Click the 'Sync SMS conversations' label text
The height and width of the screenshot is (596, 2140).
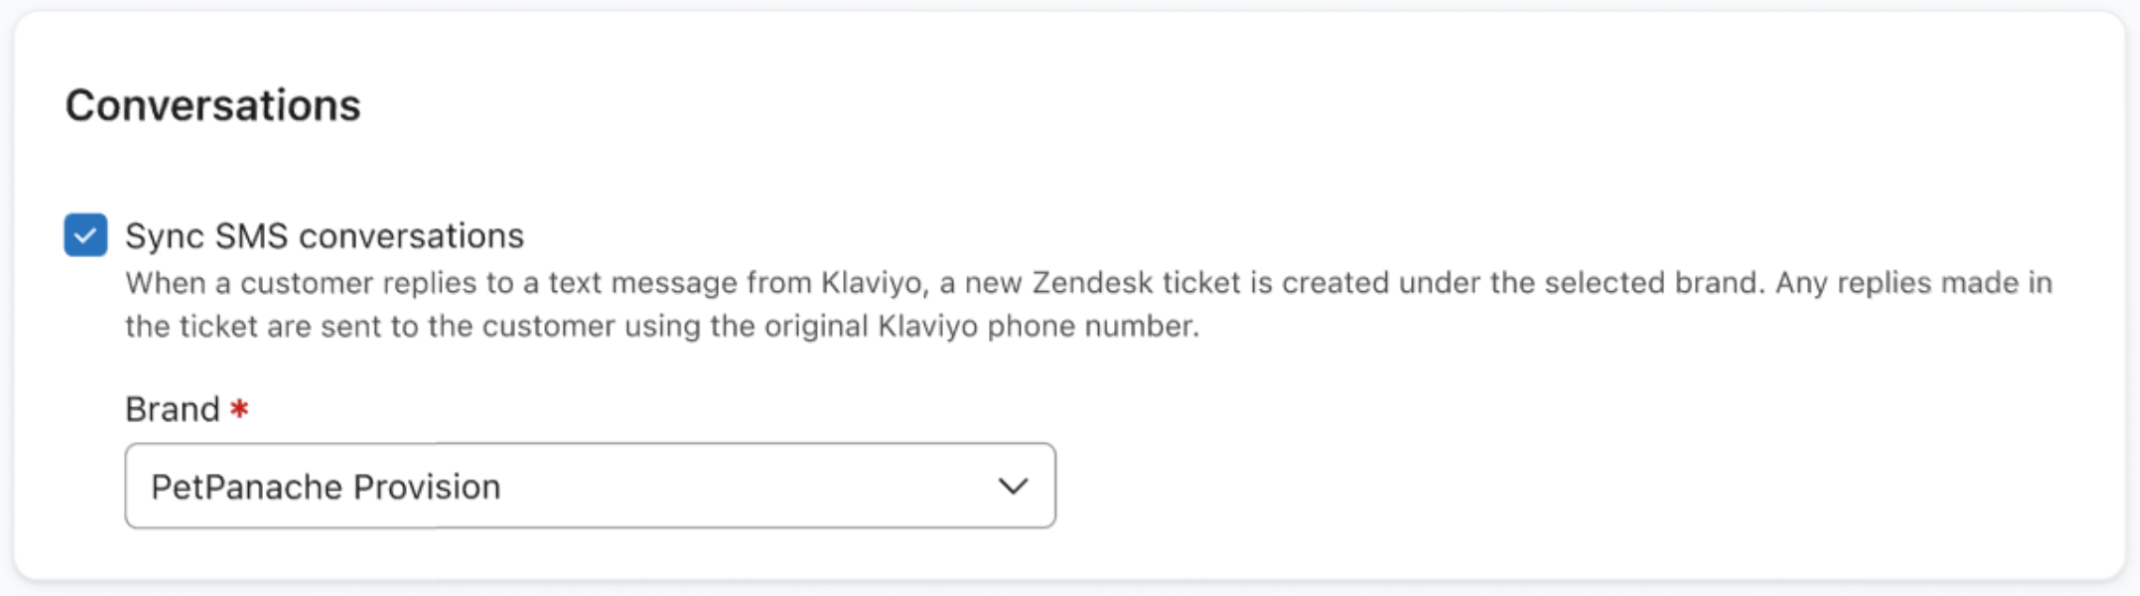pos(324,236)
